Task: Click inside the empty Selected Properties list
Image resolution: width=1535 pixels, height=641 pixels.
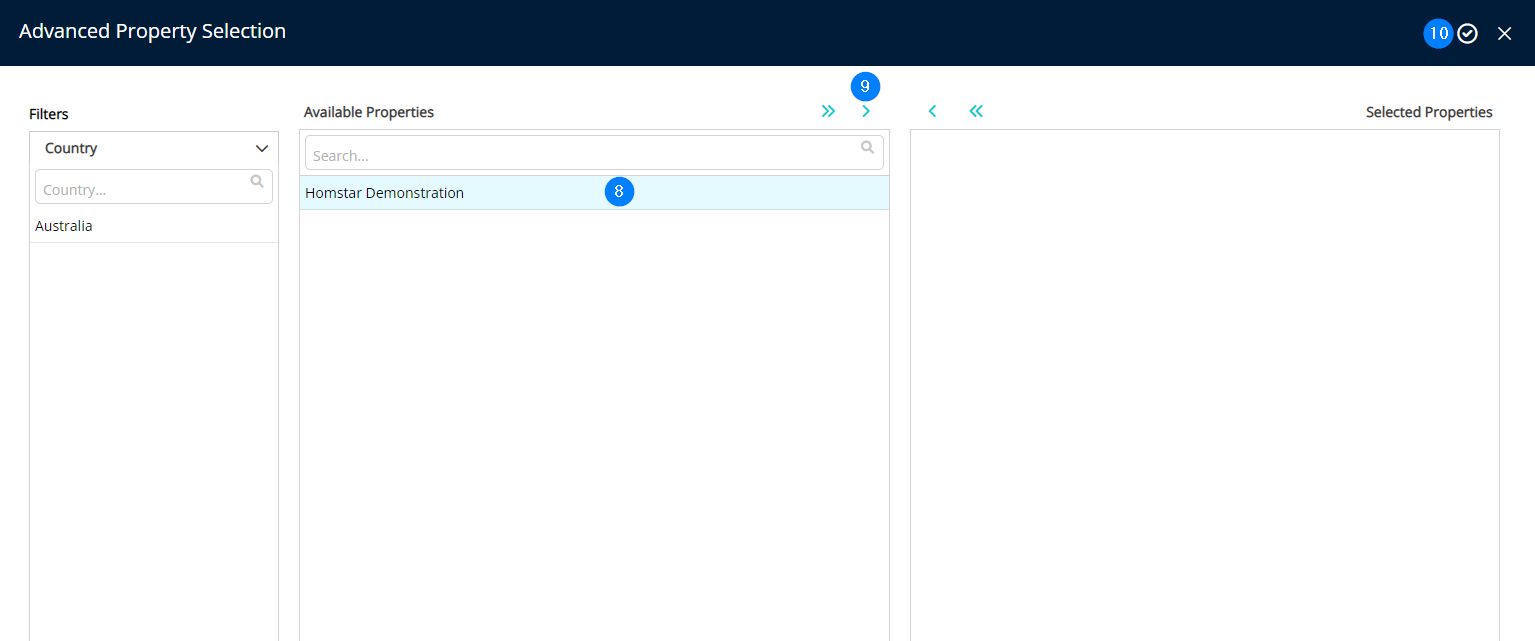Action: 1204,380
